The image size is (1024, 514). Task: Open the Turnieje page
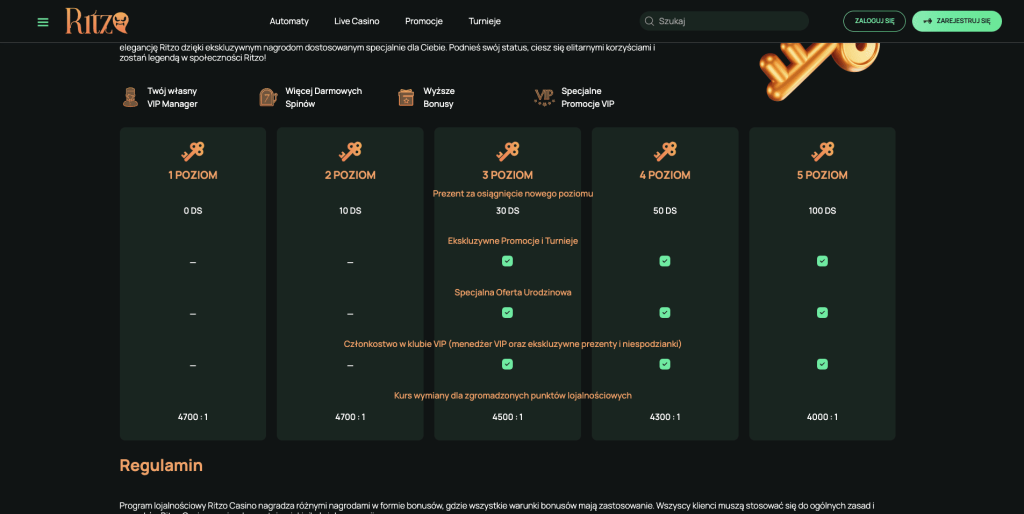(485, 21)
